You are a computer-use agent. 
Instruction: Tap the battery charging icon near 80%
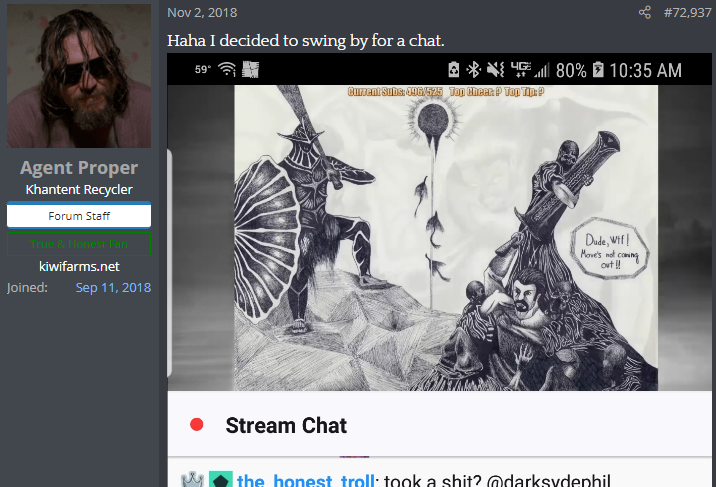(x=598, y=70)
